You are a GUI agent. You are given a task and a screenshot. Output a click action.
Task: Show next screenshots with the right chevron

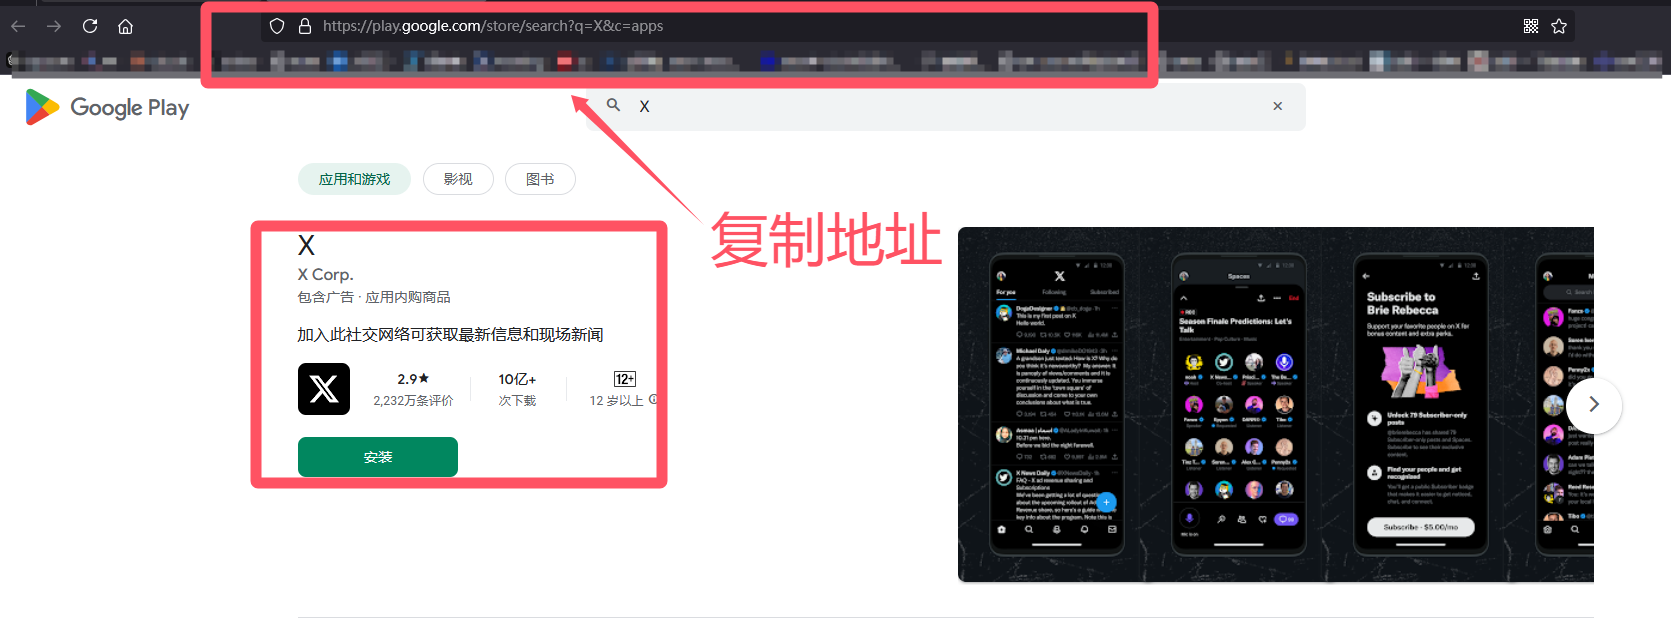(x=1594, y=405)
